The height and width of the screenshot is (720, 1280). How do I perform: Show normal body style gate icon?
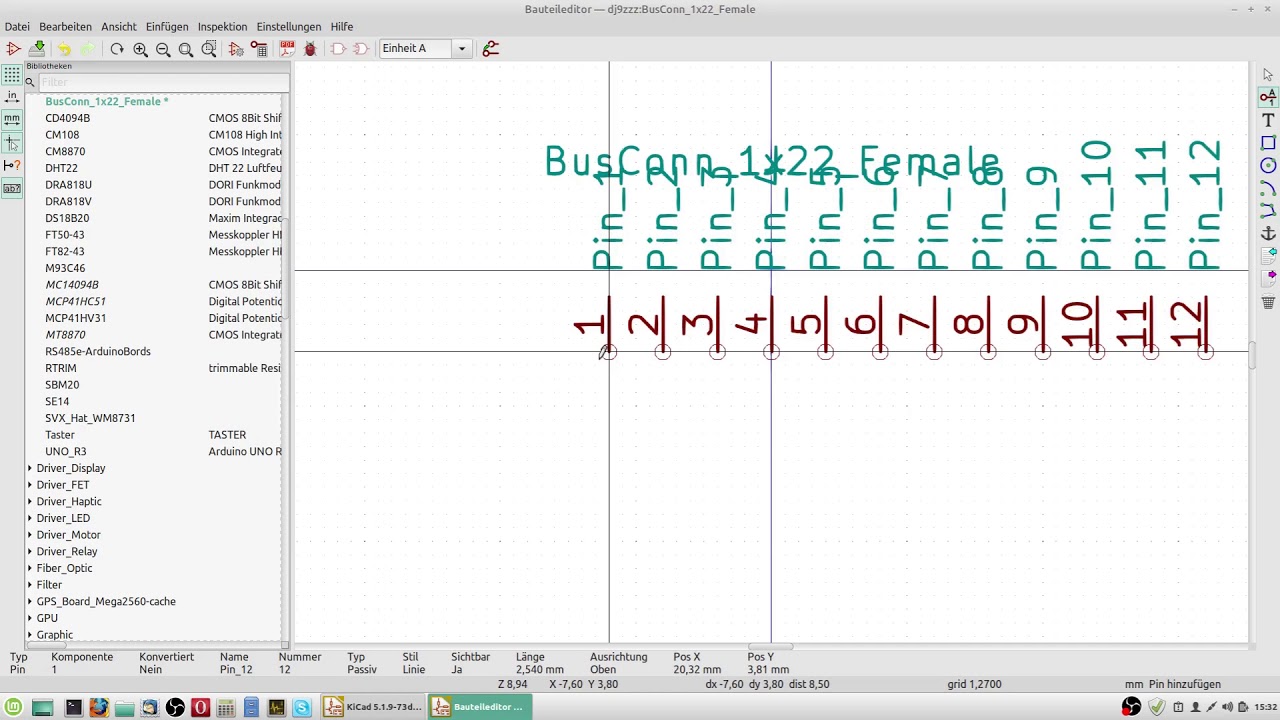338,48
